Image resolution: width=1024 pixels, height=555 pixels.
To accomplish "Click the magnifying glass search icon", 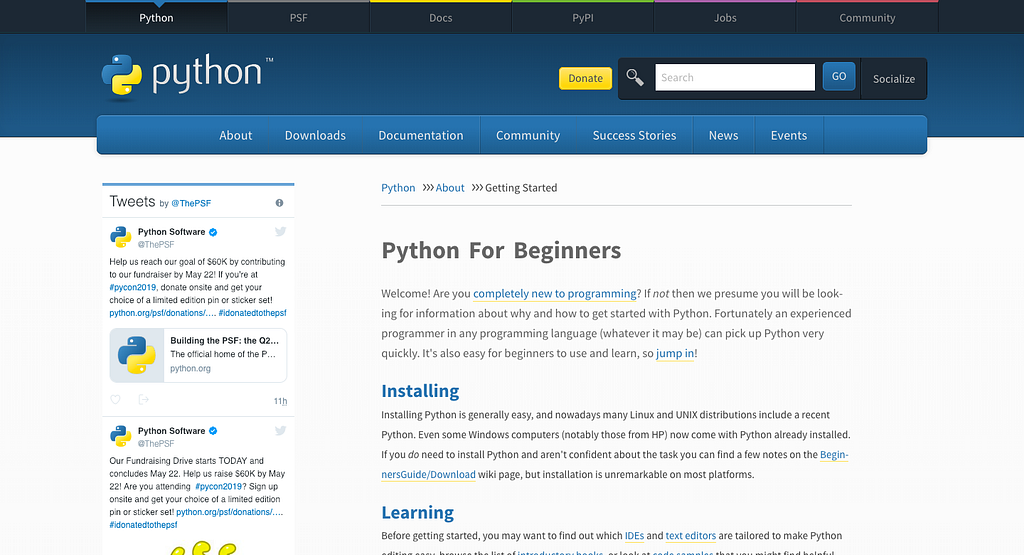I will (635, 77).
